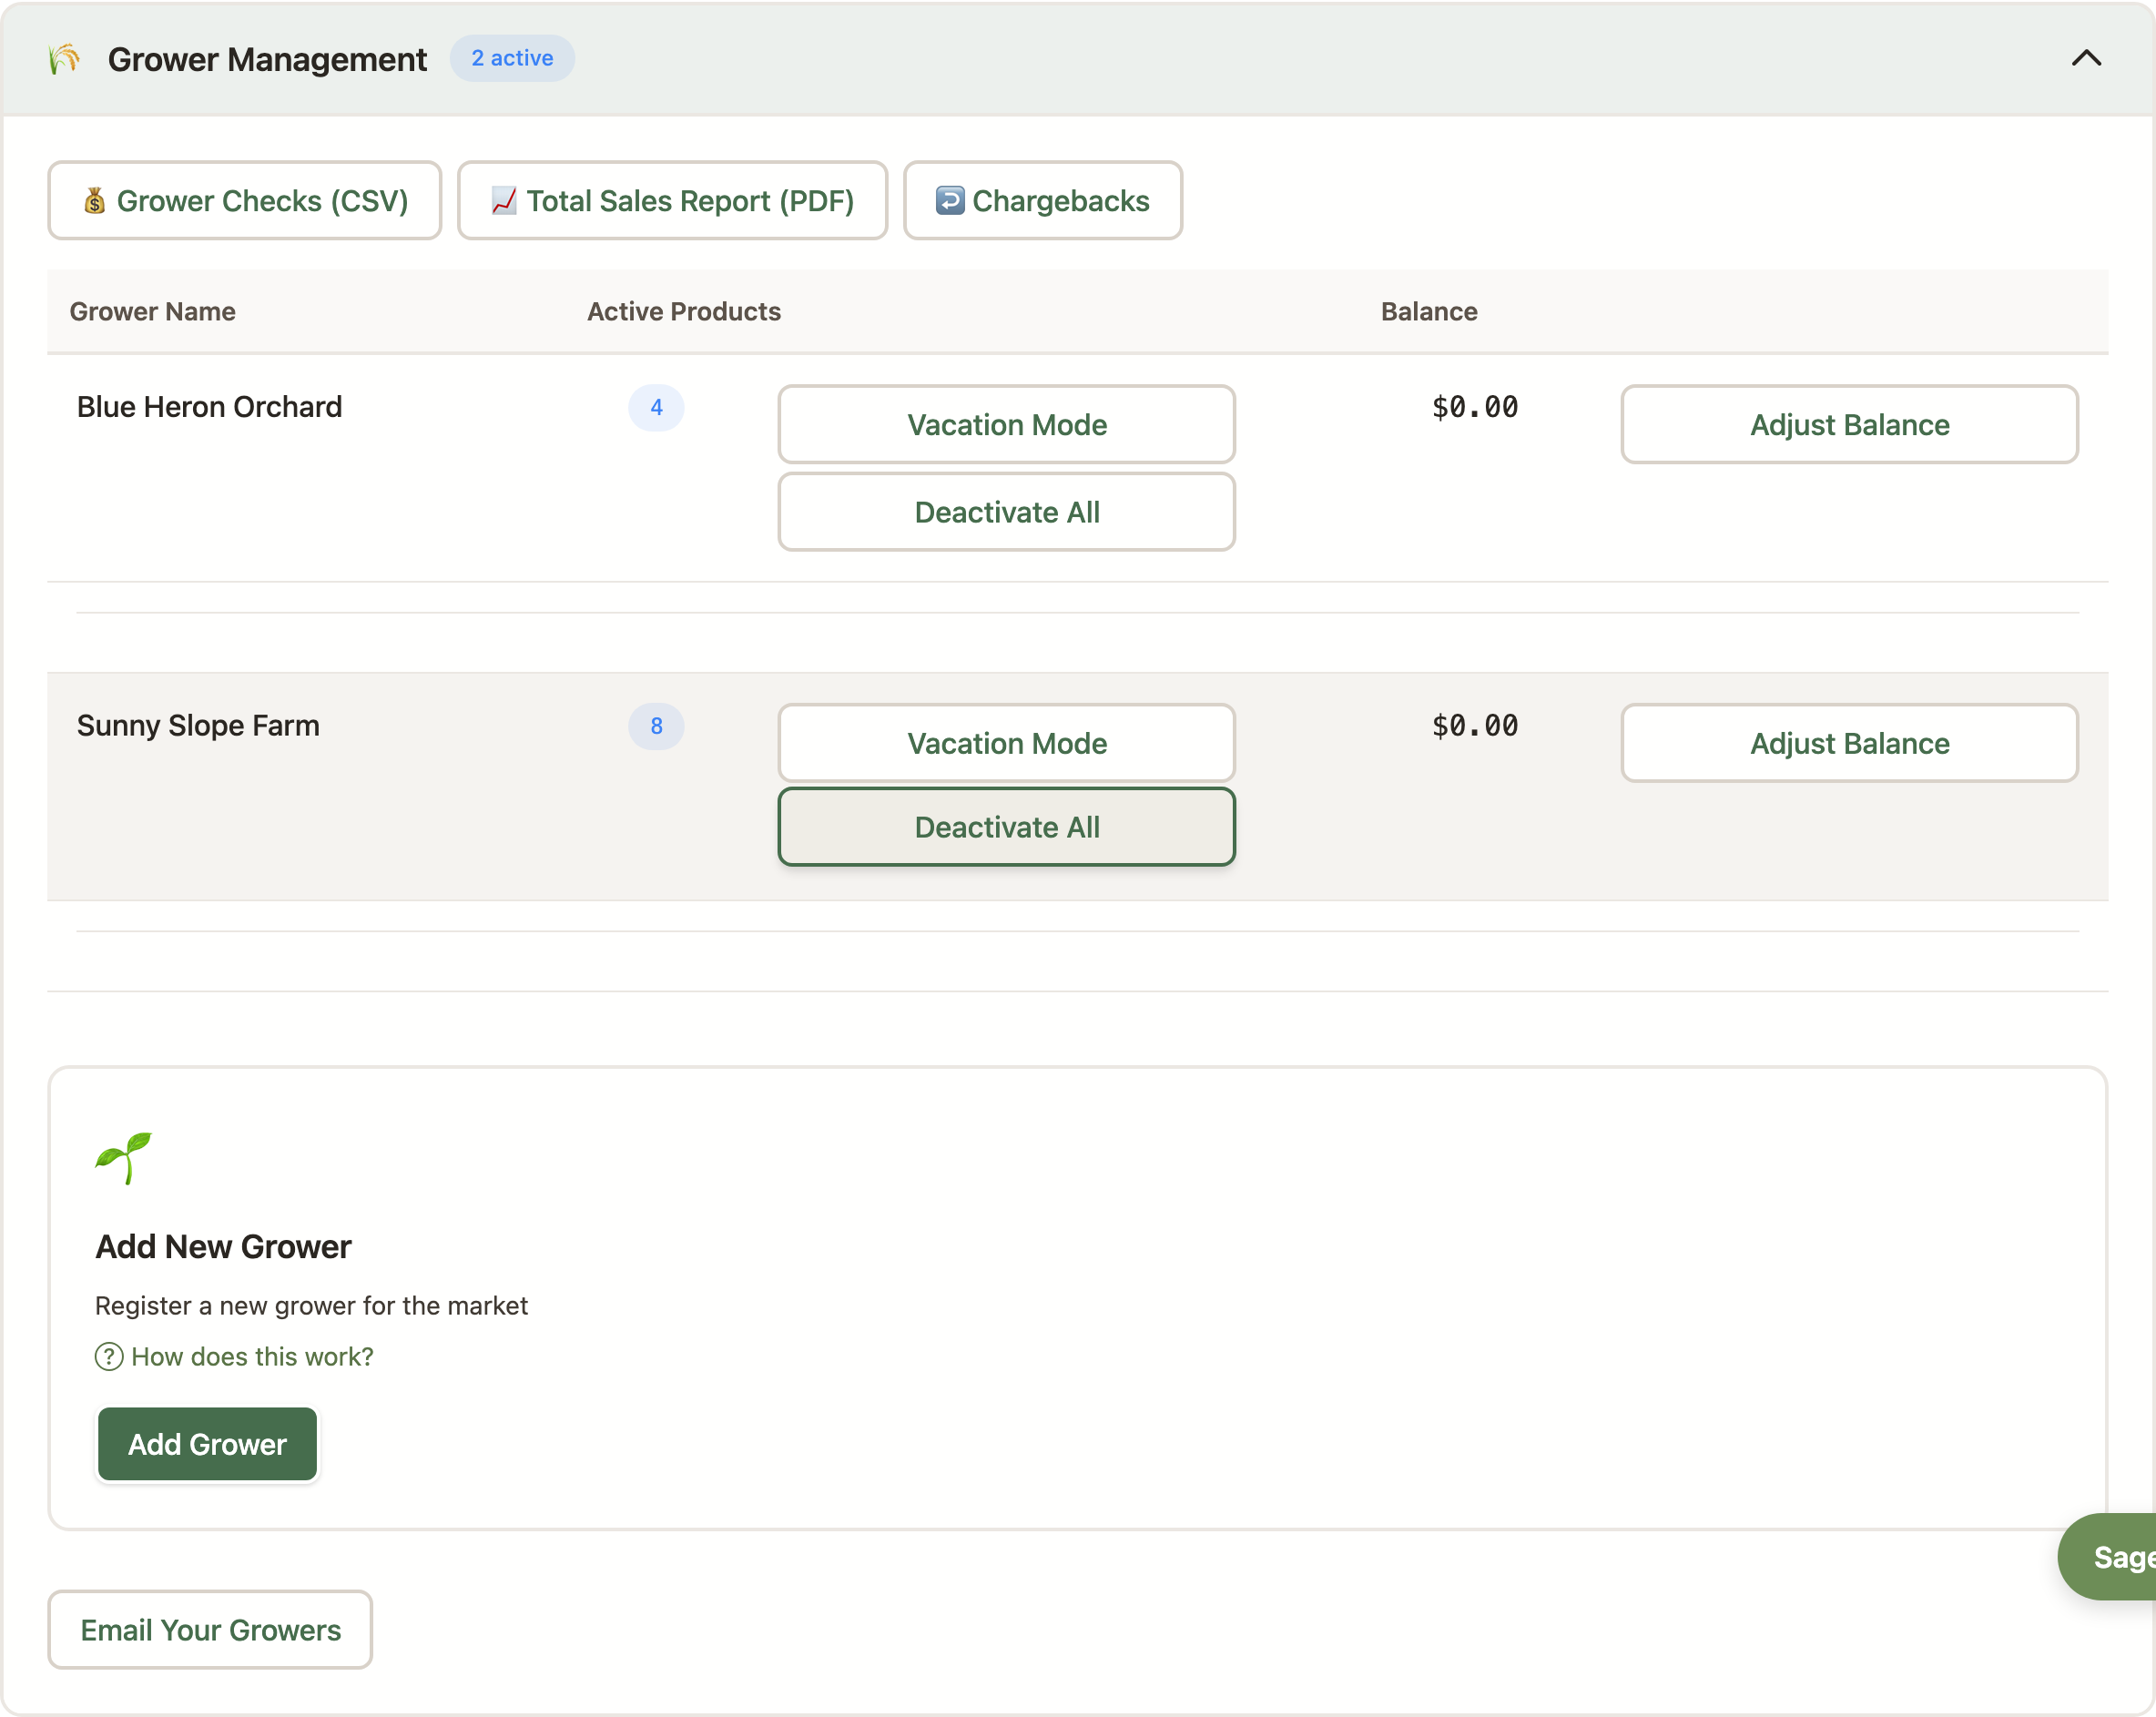This screenshot has height=1717, width=2156.
Task: Click Blue Heron Orchard's $0.00 balance
Action: tap(1475, 407)
